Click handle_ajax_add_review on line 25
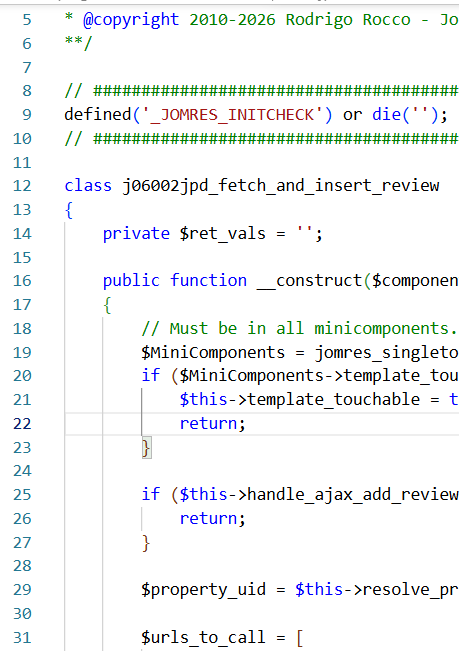Viewport: 459px width, 651px height. pyautogui.click(x=353, y=495)
